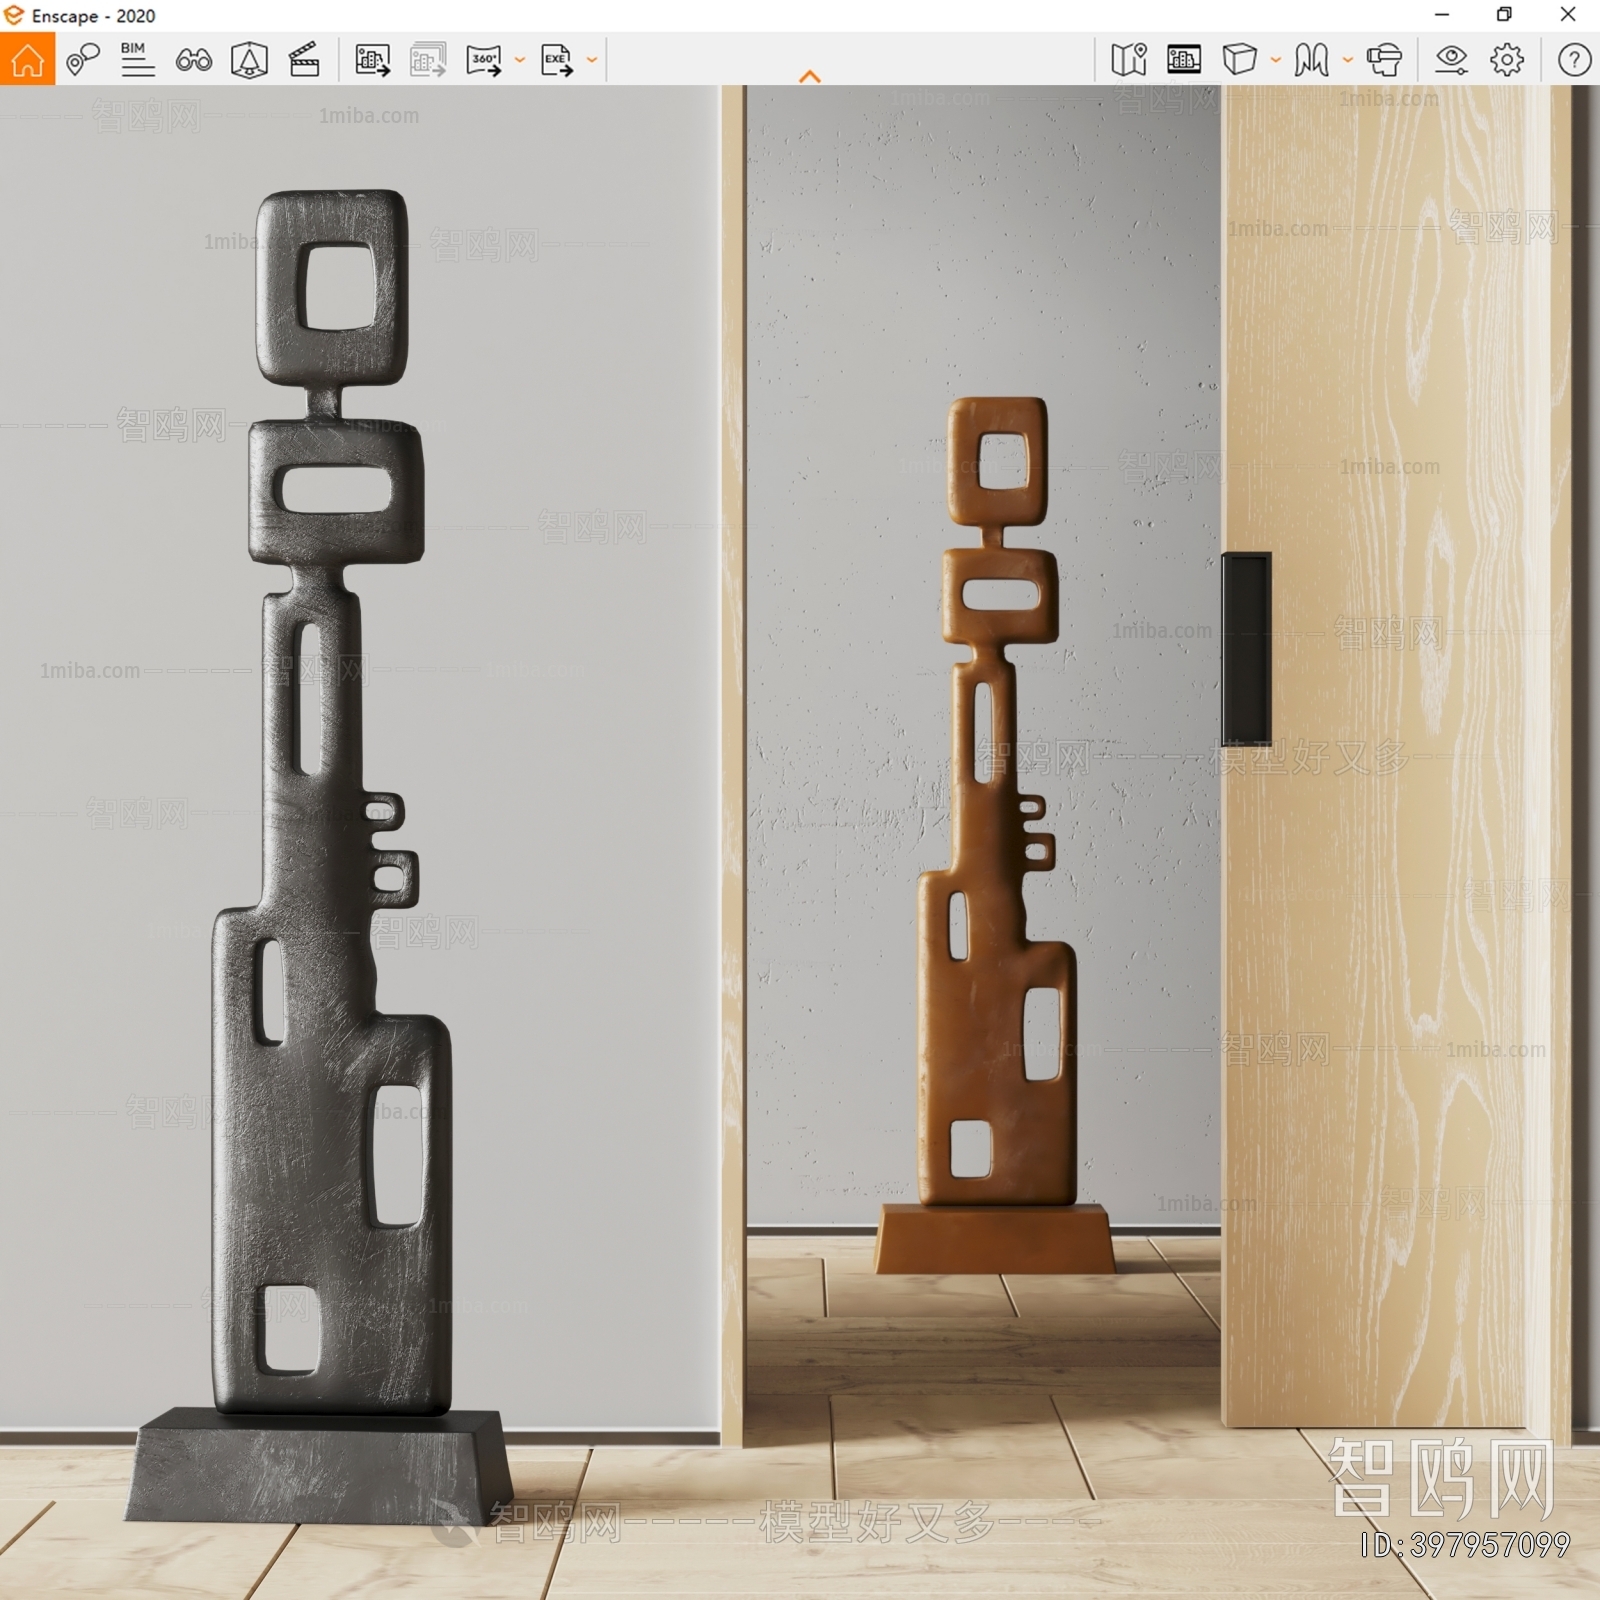Export 360° panorama
1600x1600 pixels.
click(x=484, y=60)
